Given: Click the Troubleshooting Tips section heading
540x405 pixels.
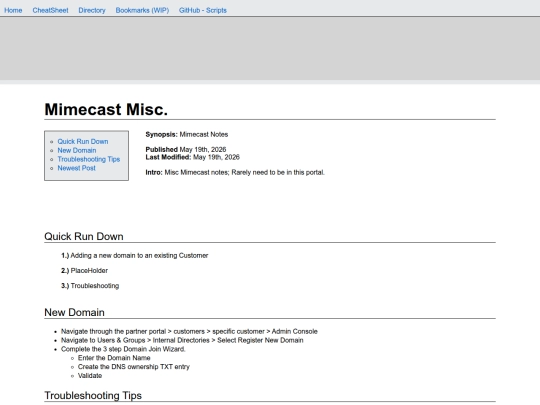Looking at the screenshot, I should point(93,395).
